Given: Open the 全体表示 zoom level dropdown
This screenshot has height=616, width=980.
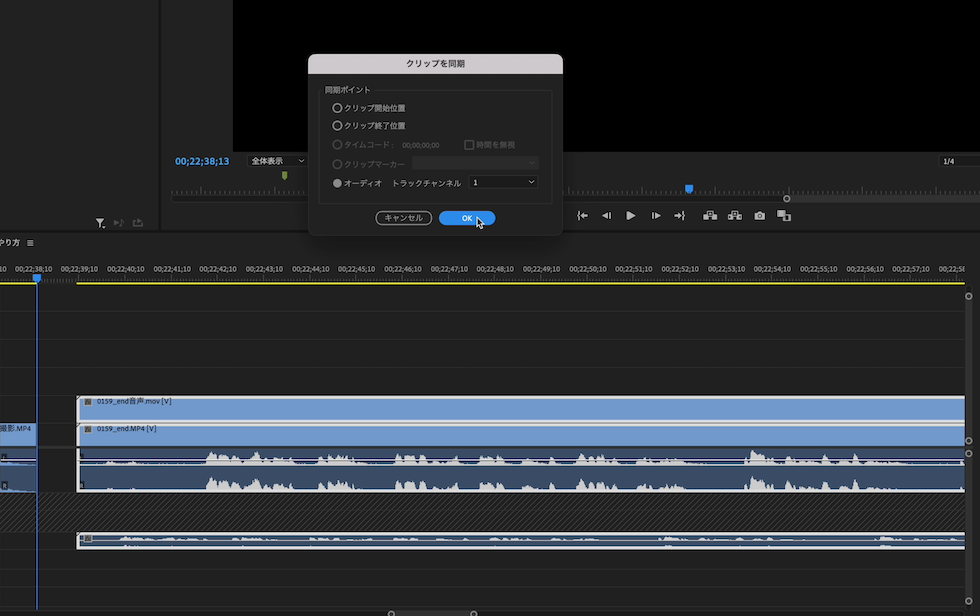Looking at the screenshot, I should point(278,160).
